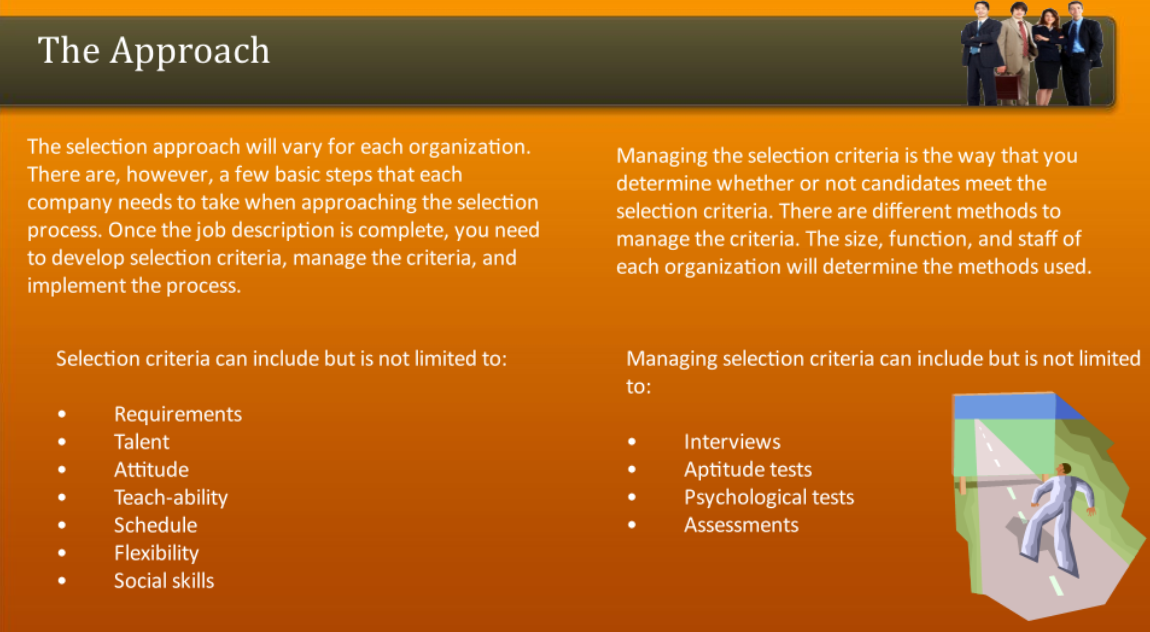Click the heading "Managing selection criteria can include"
Image resolution: width=1150 pixels, height=632 pixels.
click(882, 358)
